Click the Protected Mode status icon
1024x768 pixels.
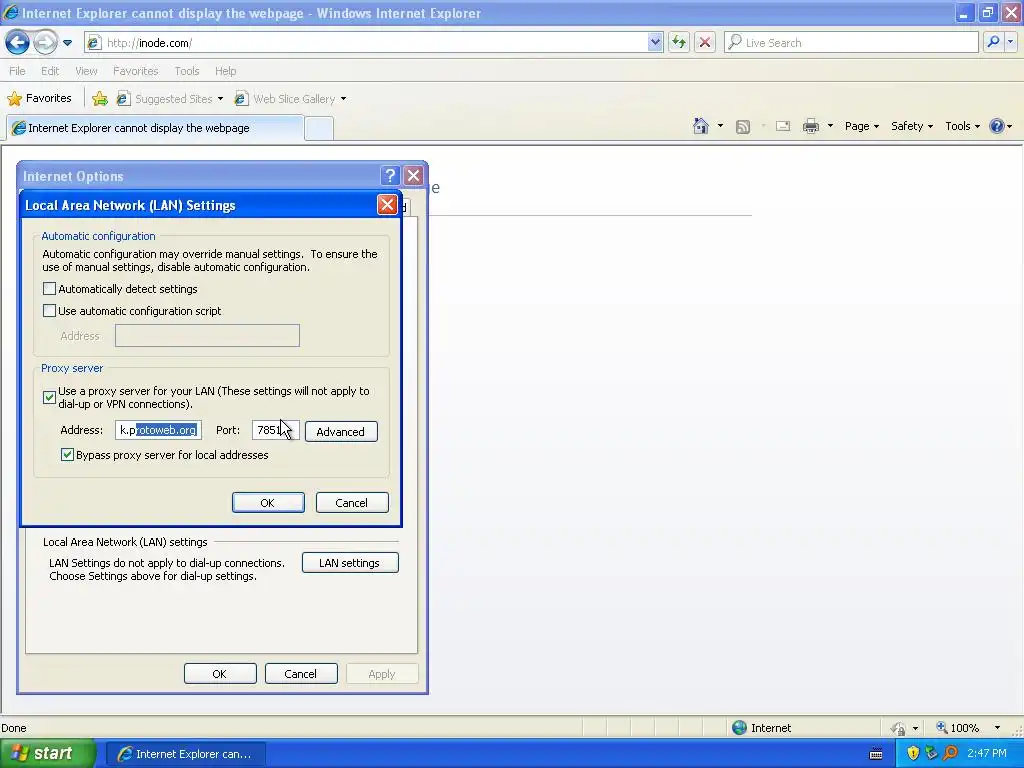pos(899,728)
